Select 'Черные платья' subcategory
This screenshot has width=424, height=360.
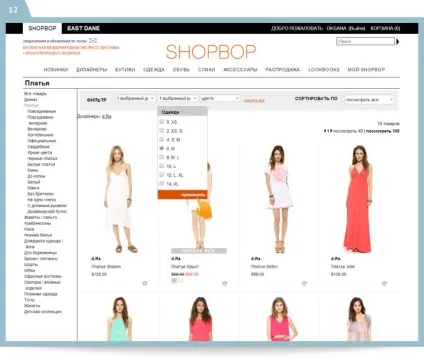(42, 158)
